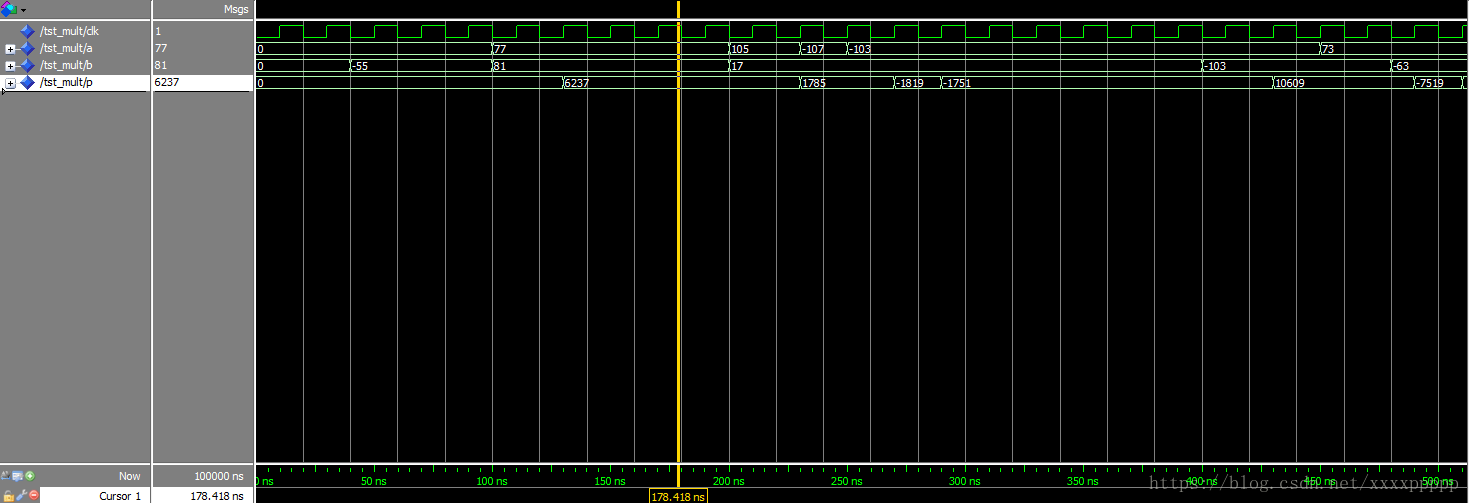1470x503 pixels.
Task: Open the dropdown arrow beside the objects icon
Action: click(23, 10)
